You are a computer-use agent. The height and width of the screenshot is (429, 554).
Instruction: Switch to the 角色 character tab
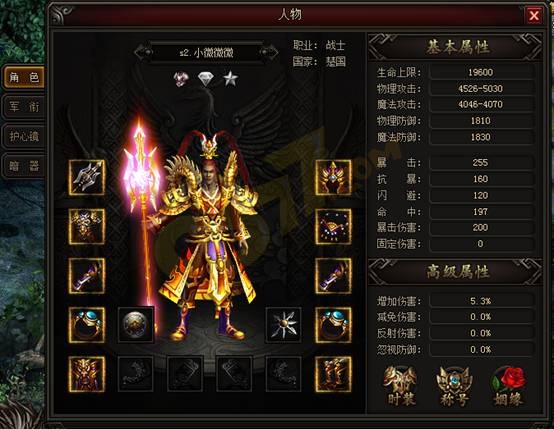click(24, 77)
